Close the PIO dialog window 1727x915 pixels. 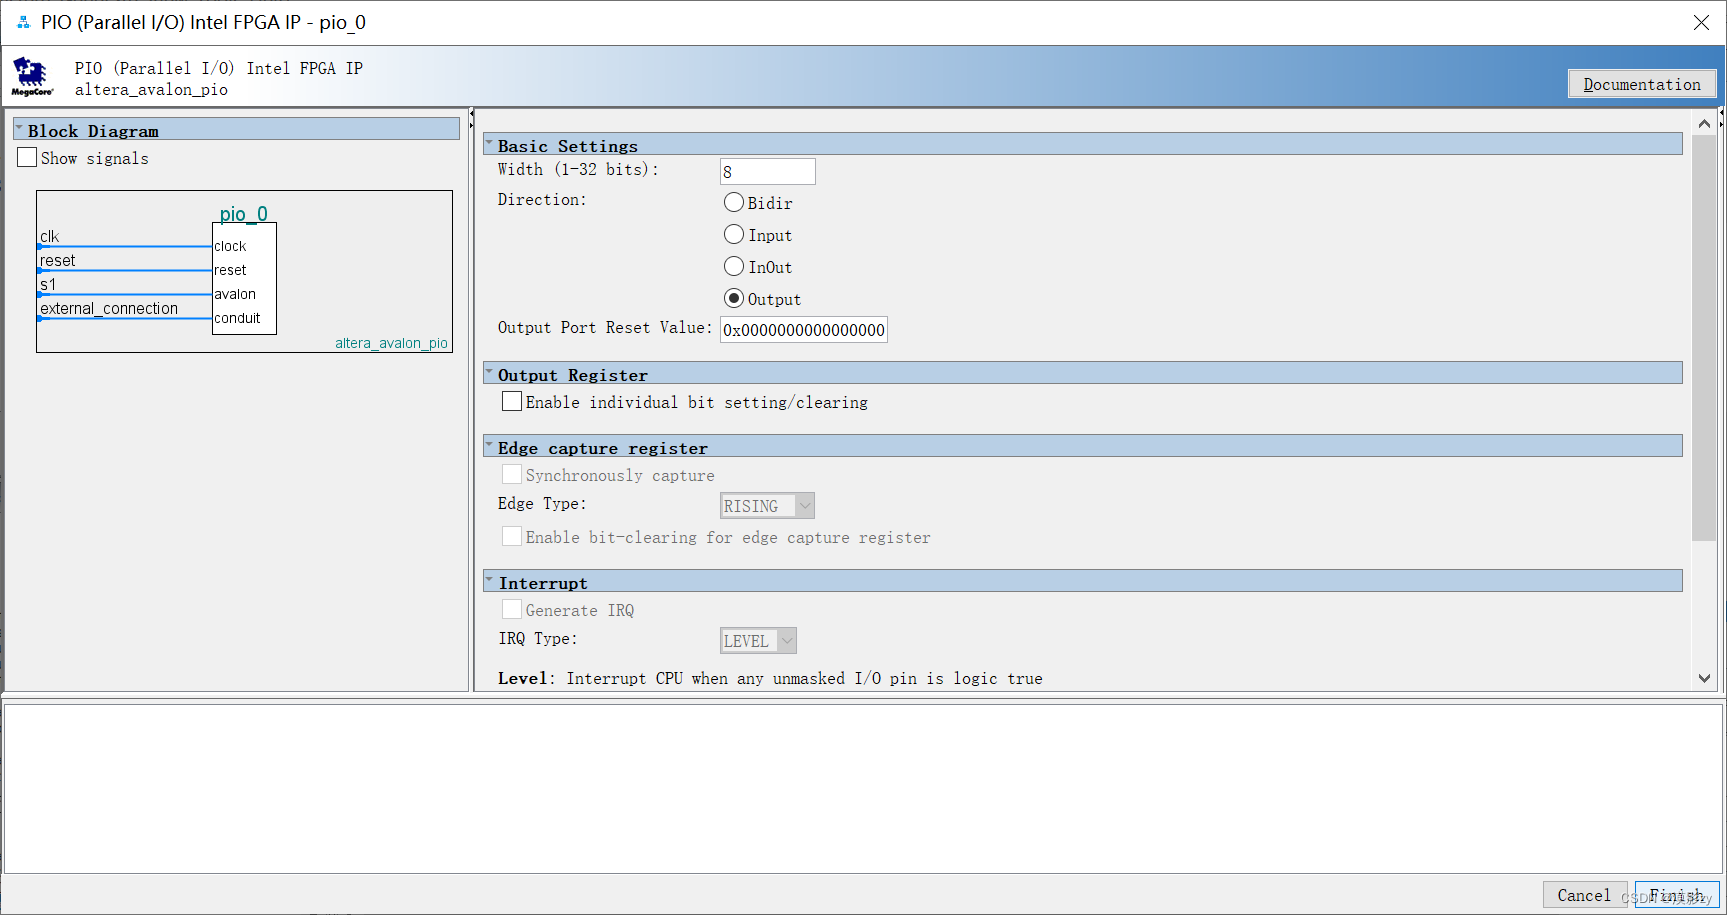[x=1701, y=22]
